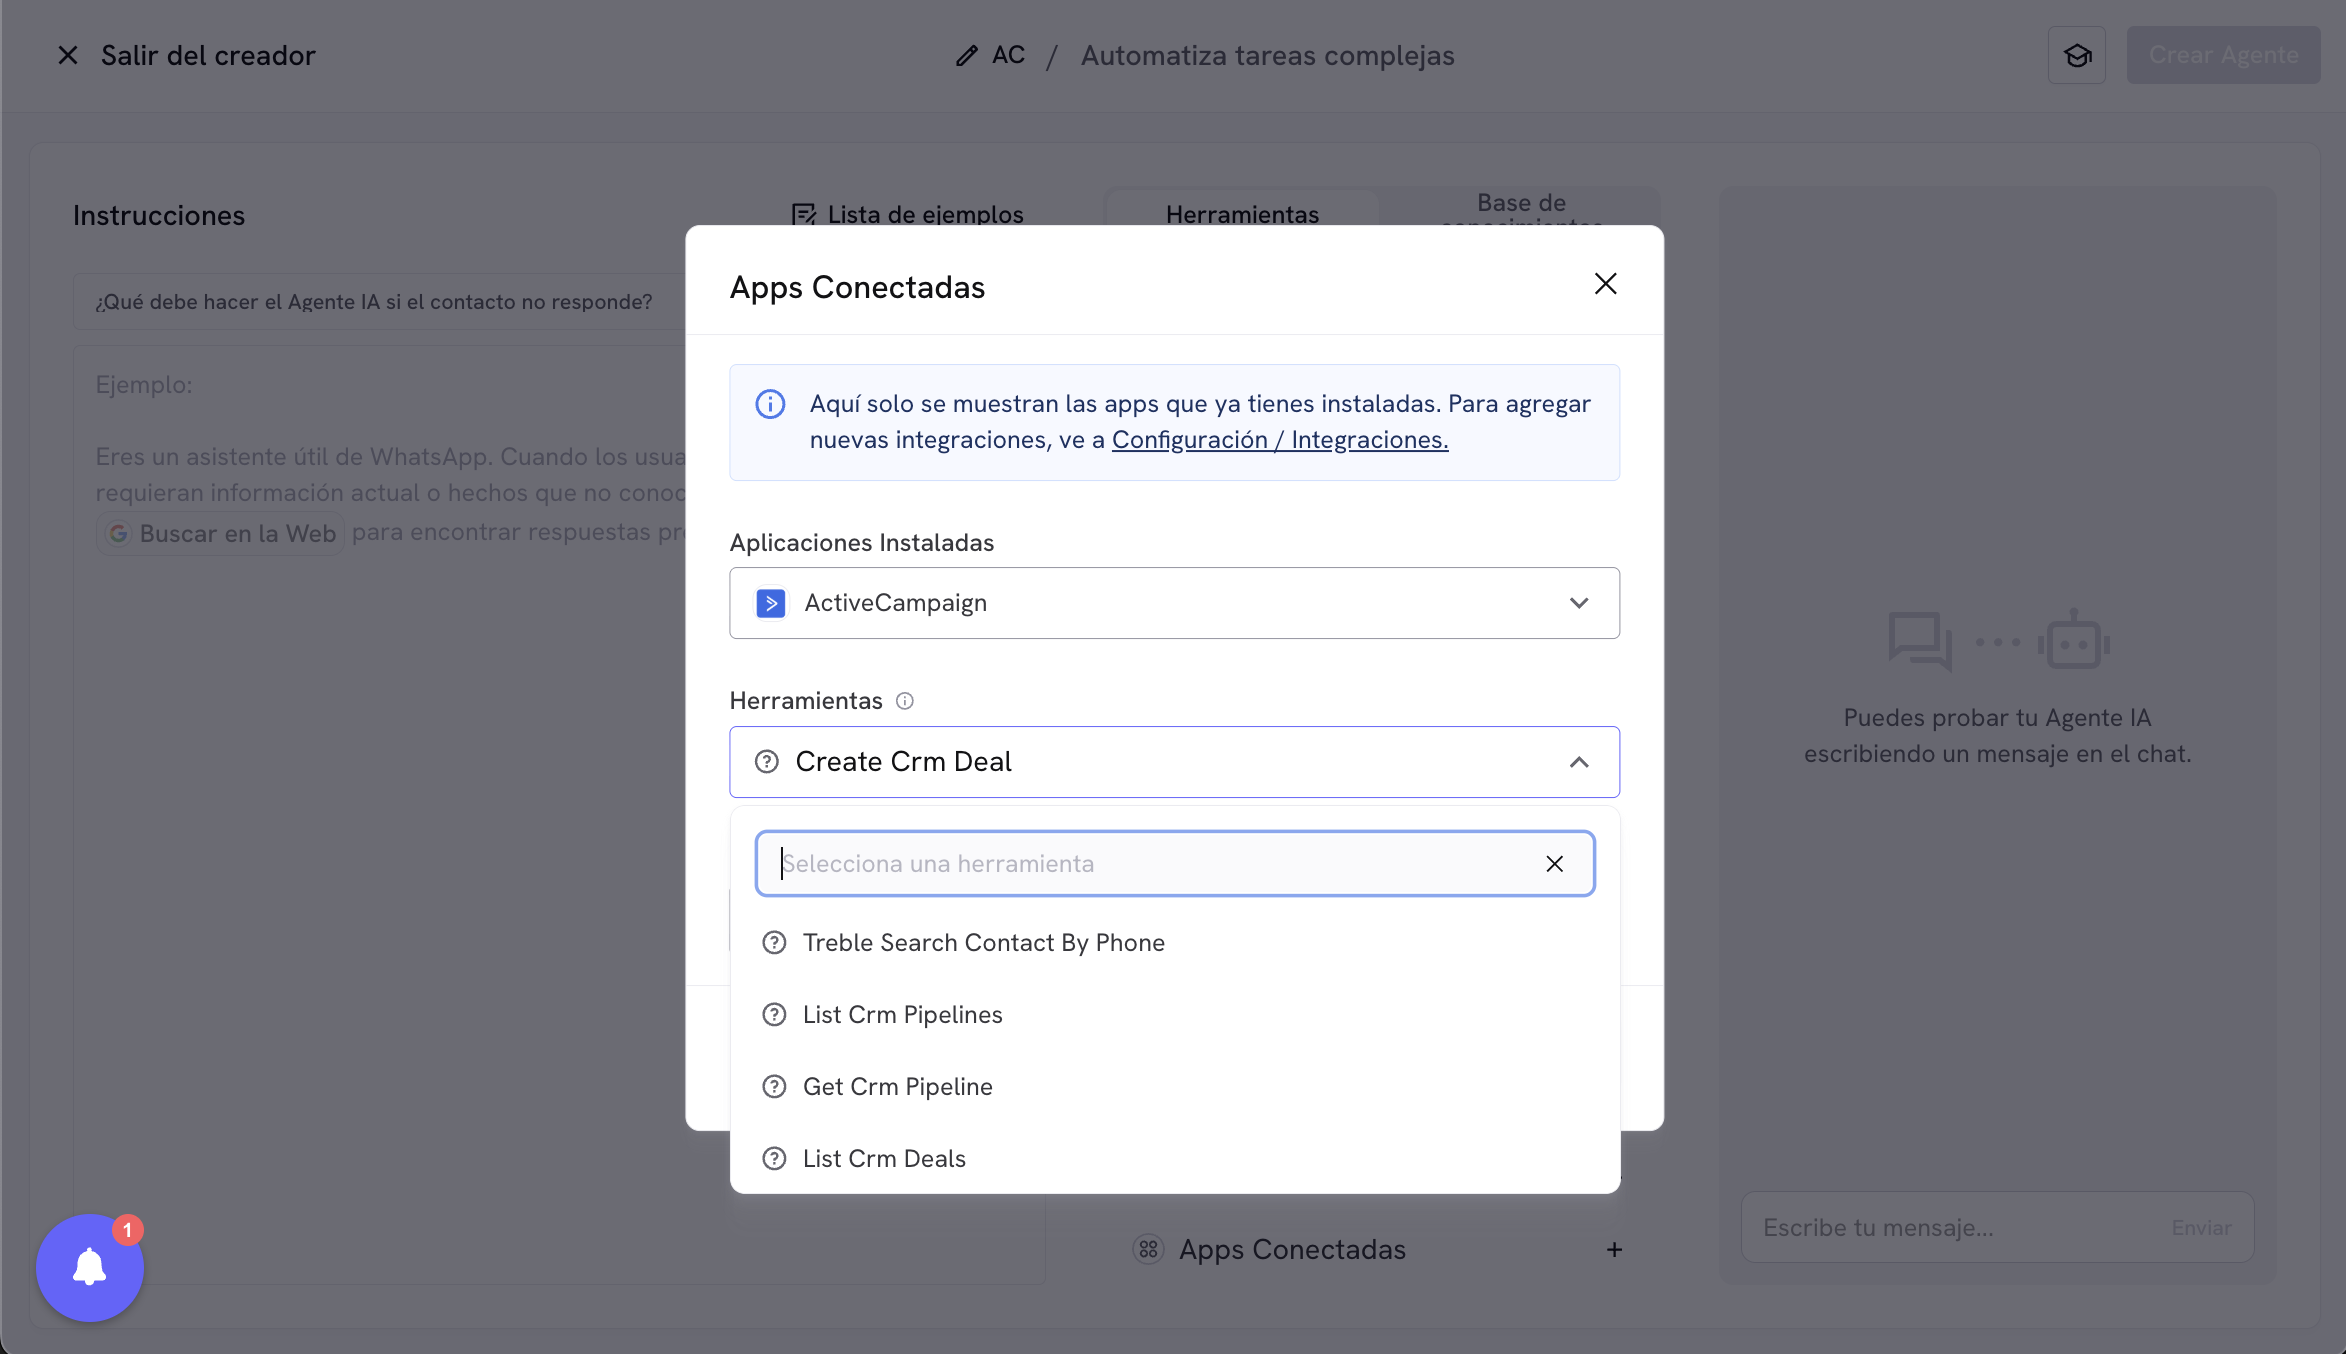The width and height of the screenshot is (2346, 1354).
Task: Close the Apps Conectadas dialog
Action: 1605,284
